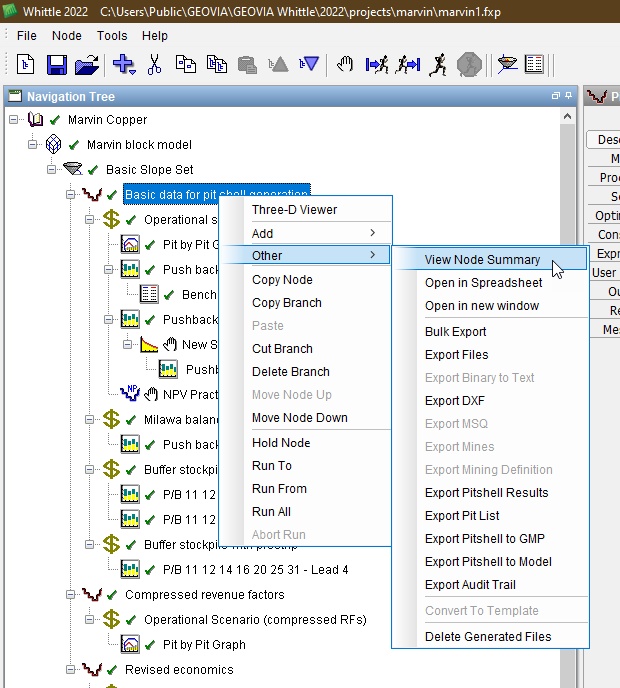This screenshot has height=688, width=620.
Task: Click the blue Move node down triangle icon
Action: 309,64
